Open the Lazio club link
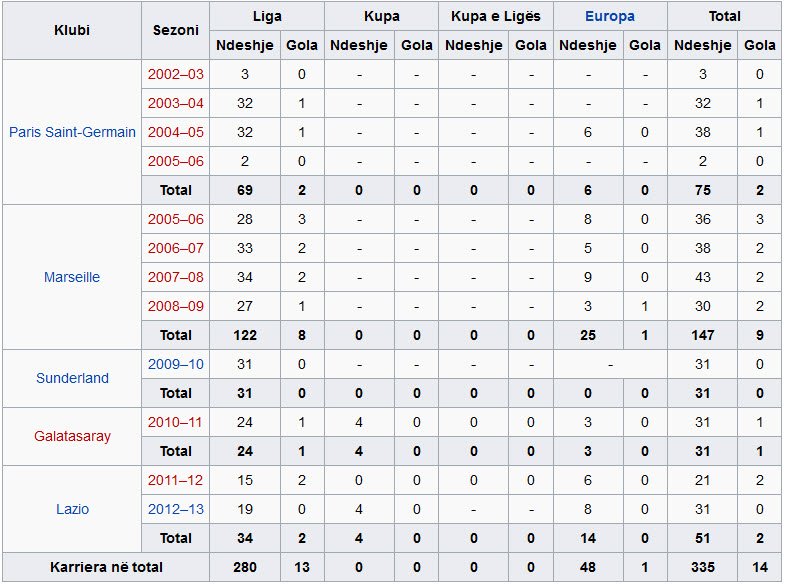Screen dimensions: 788x586 coord(72,509)
